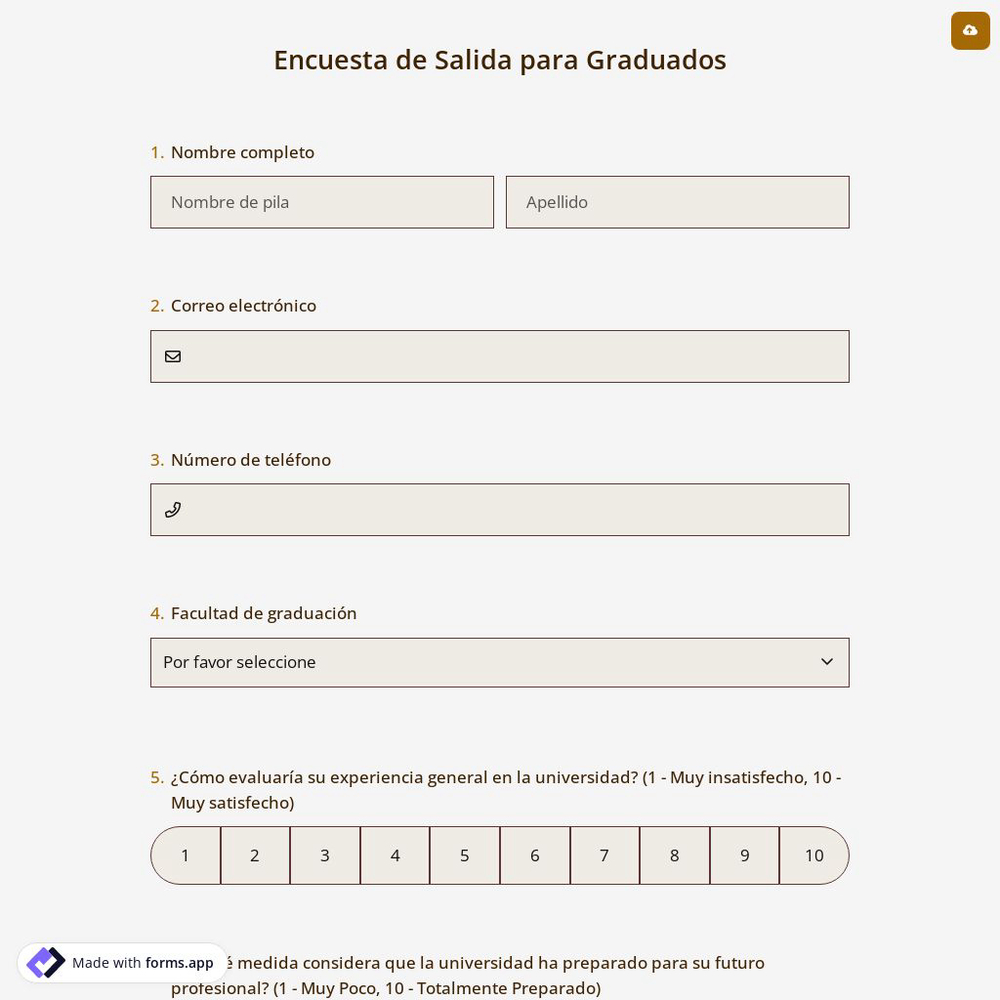This screenshot has height=1000, width=1000.
Task: Select rating 7 on the satisfaction scale
Action: point(604,855)
